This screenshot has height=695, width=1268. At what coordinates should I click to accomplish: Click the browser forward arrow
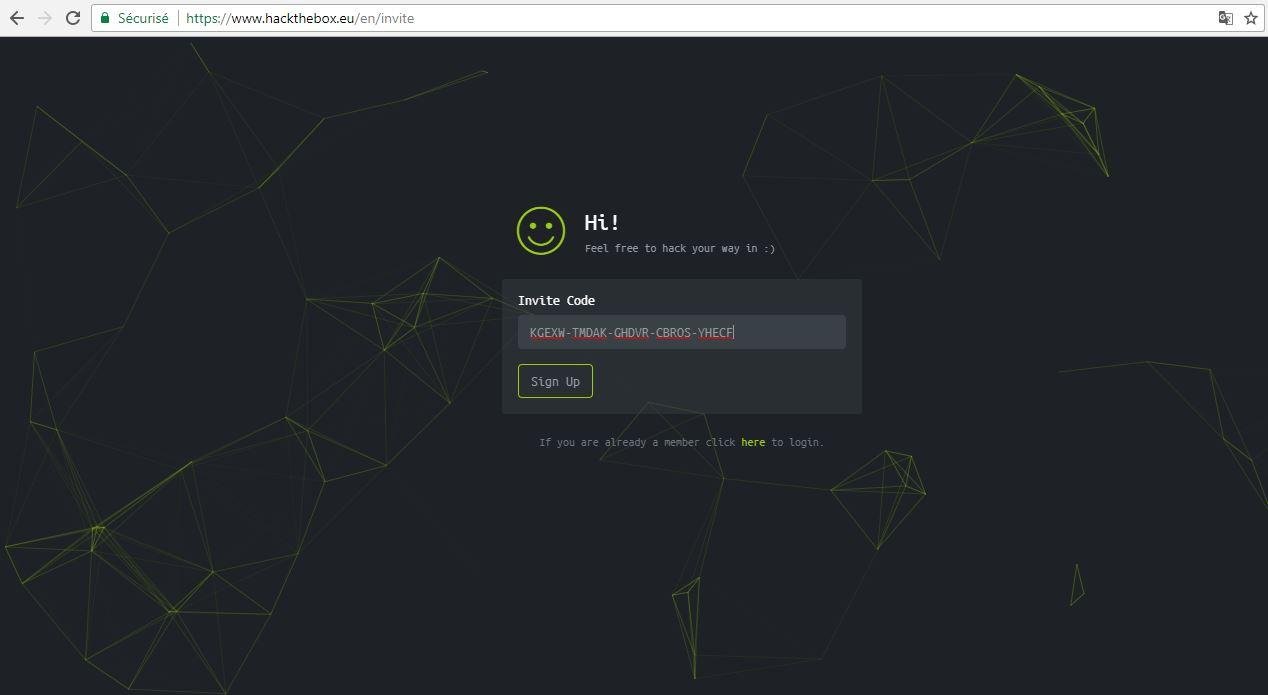coord(44,18)
